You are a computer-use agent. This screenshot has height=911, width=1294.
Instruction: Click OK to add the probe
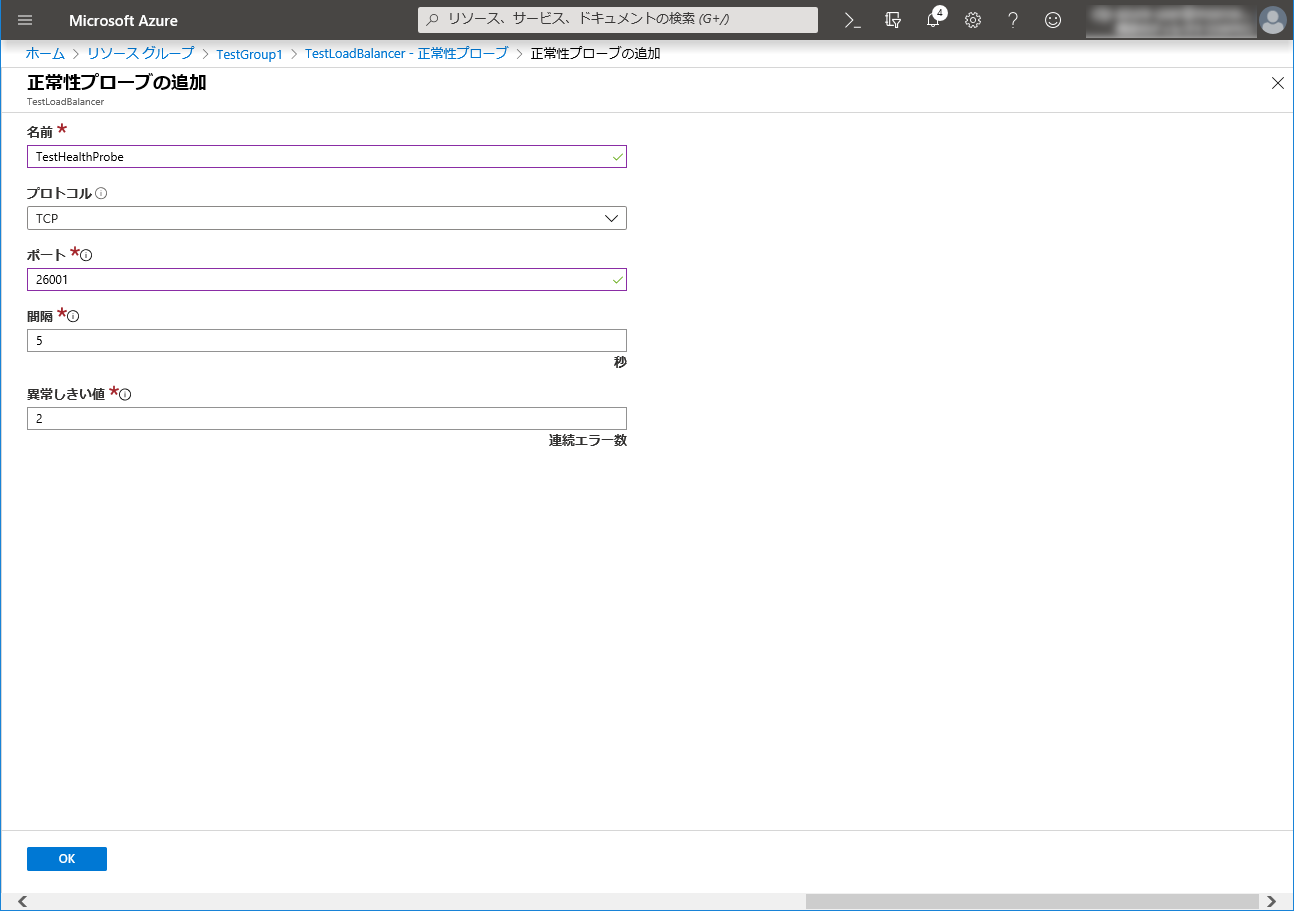(x=66, y=859)
